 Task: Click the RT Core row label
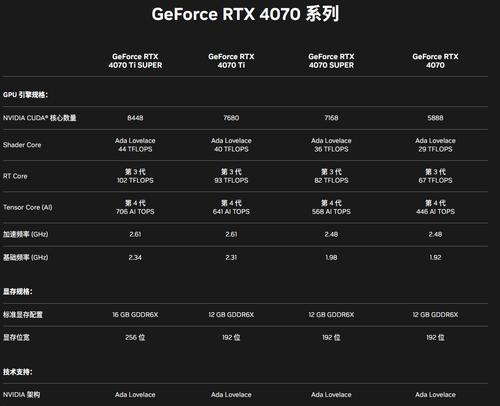[15, 176]
